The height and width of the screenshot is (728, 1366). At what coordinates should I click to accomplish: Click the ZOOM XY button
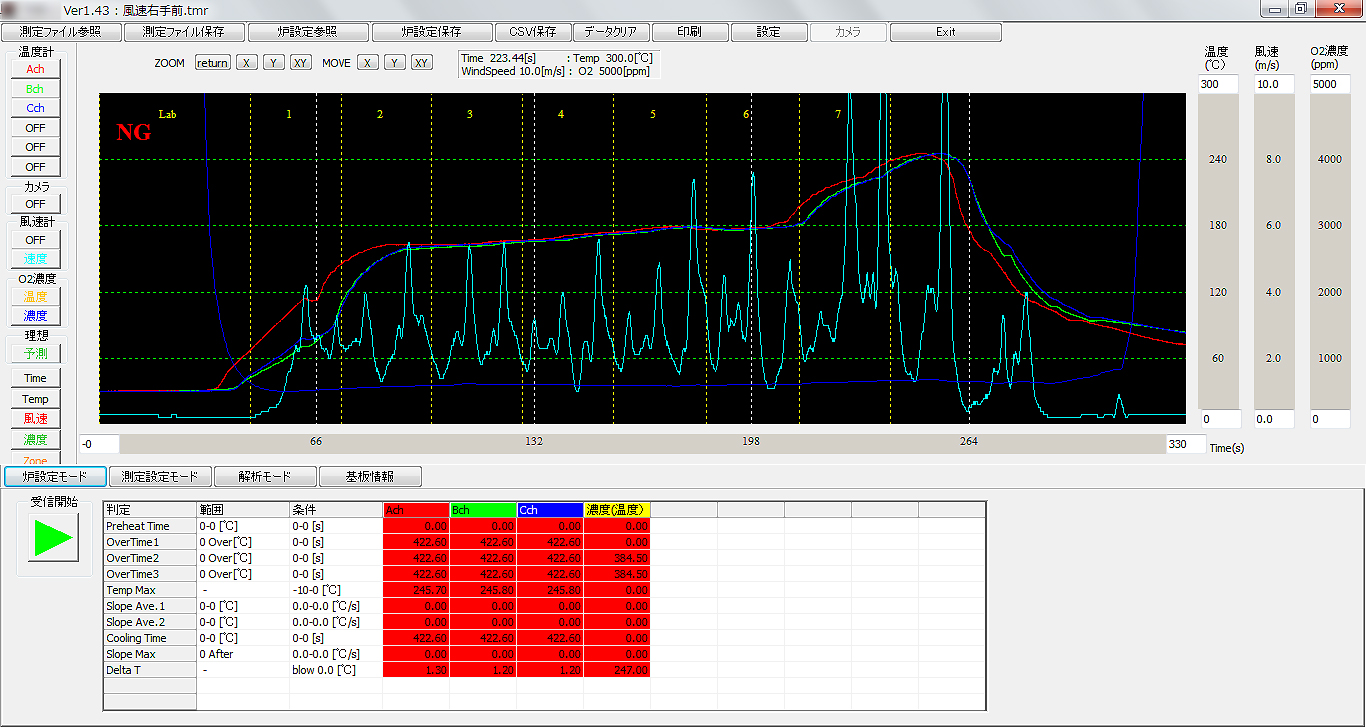click(300, 63)
